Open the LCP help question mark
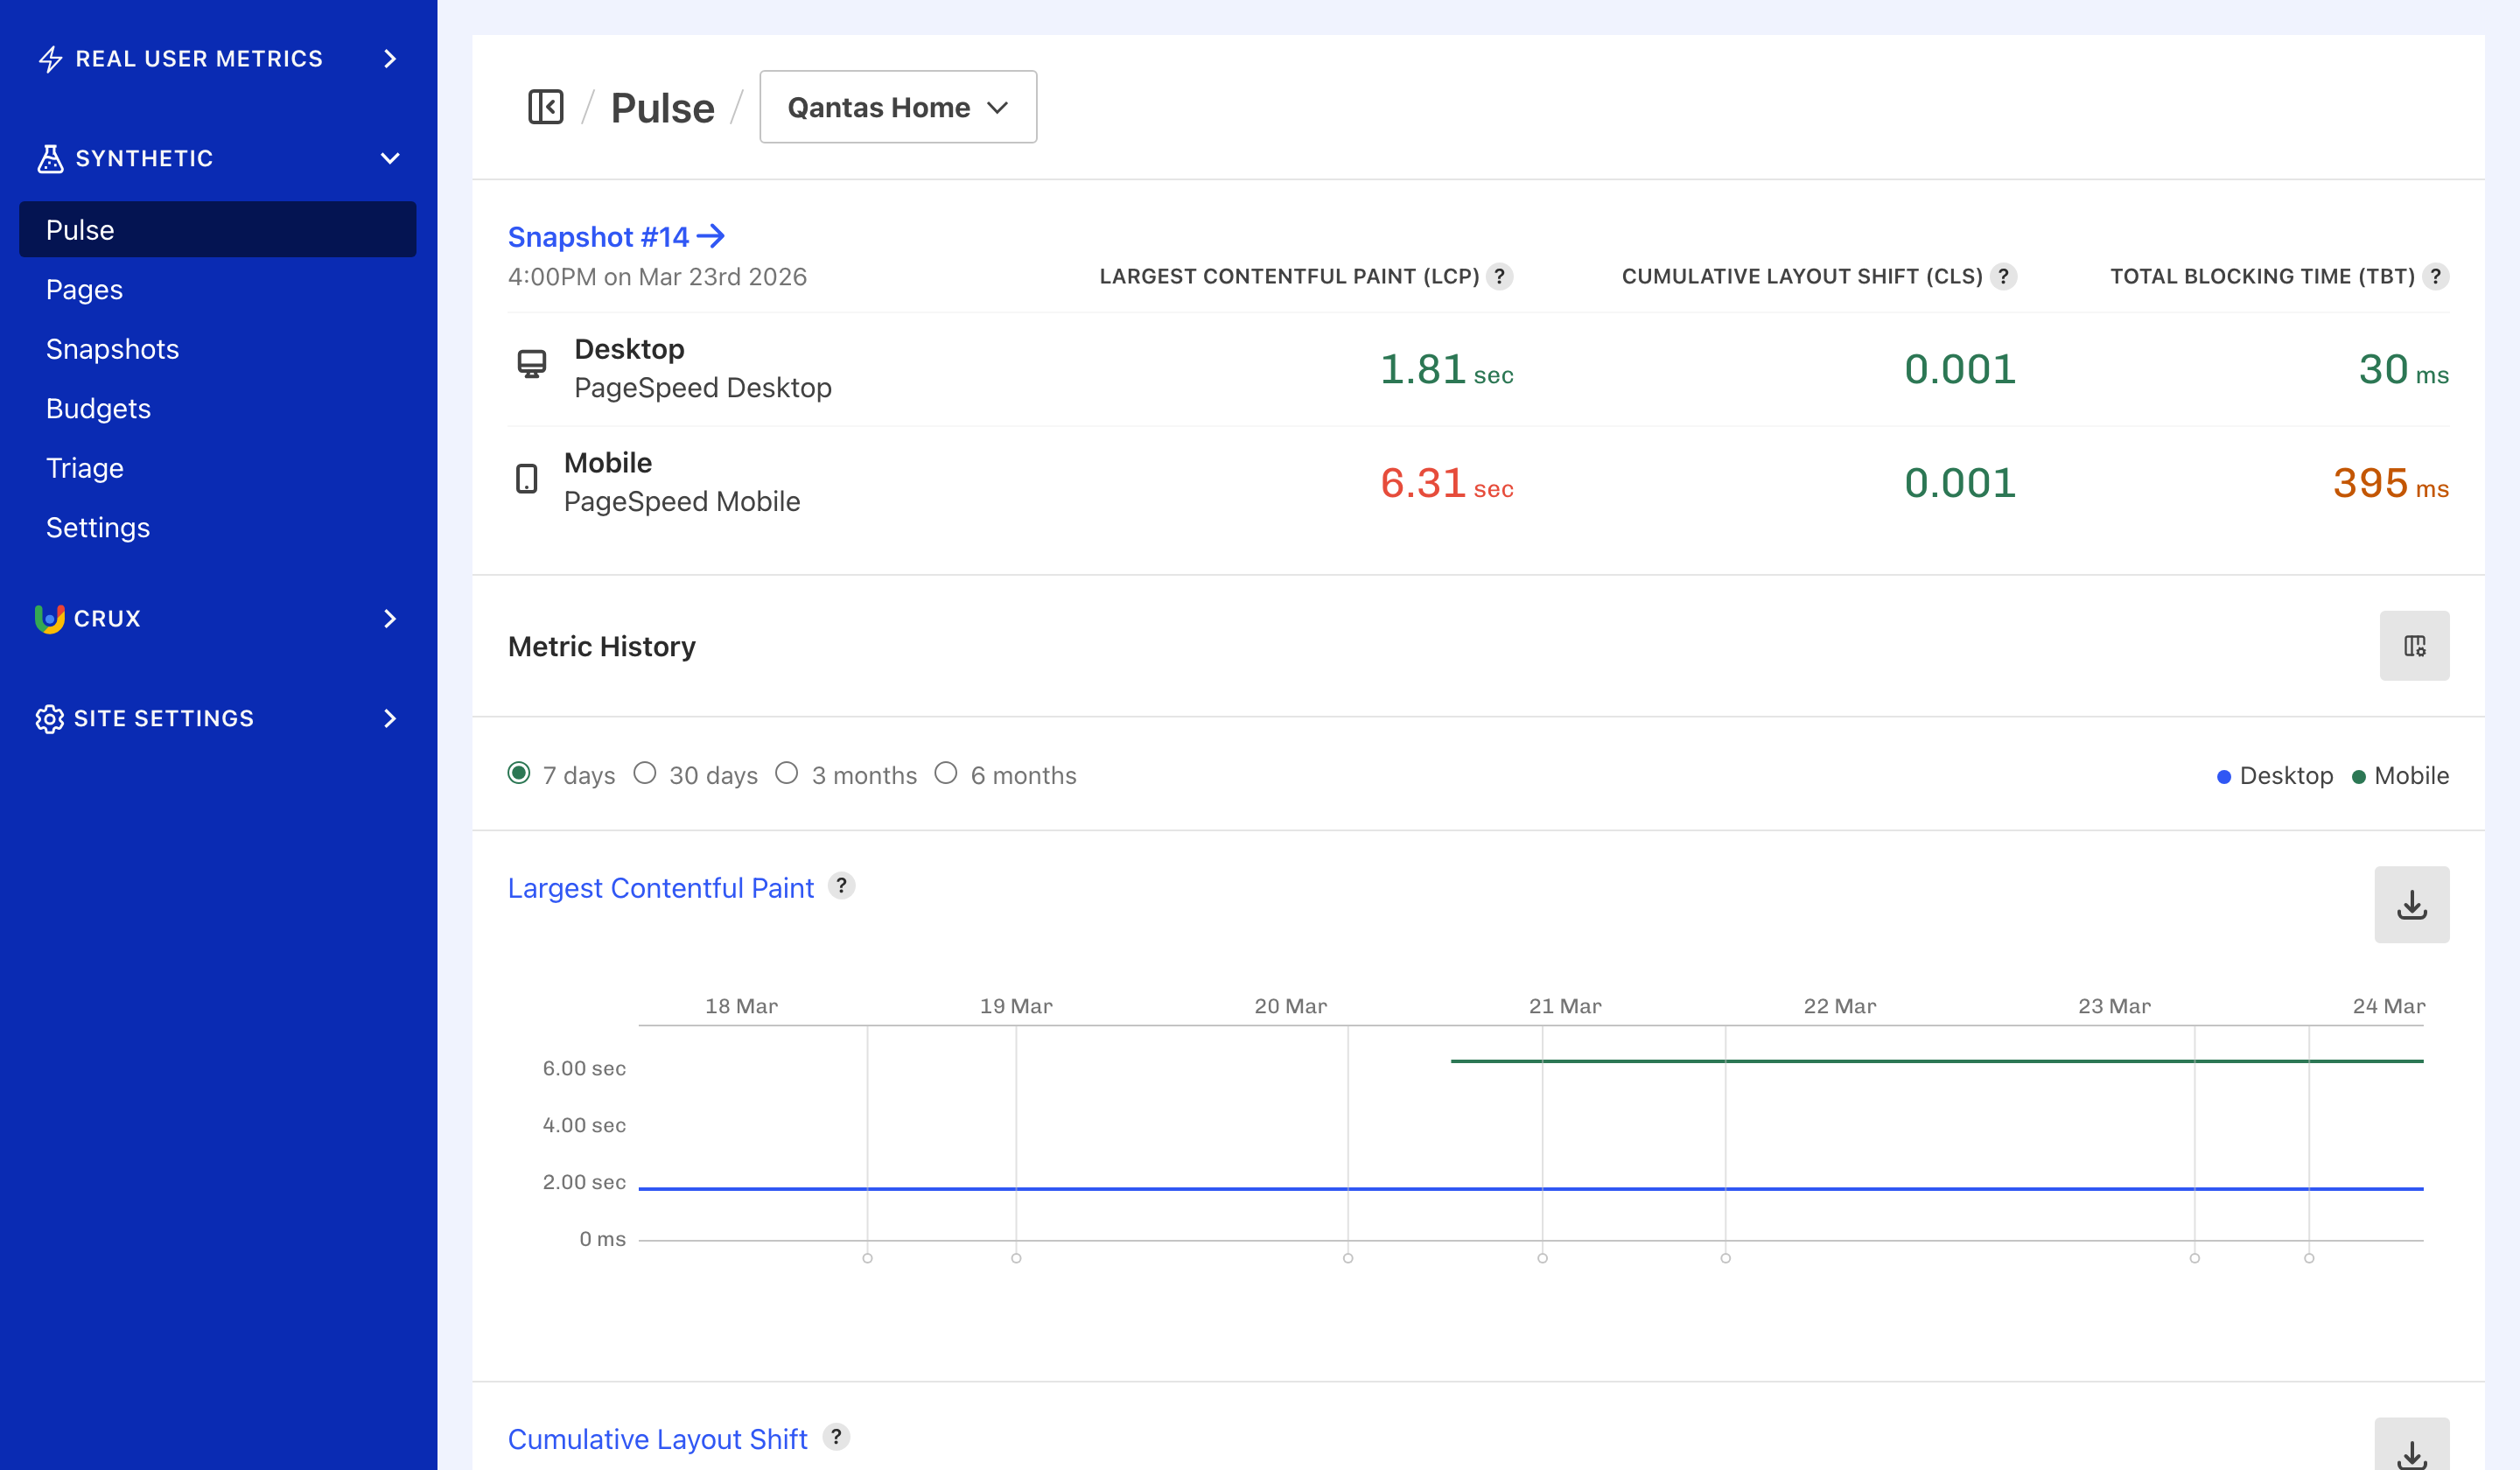Viewport: 2520px width, 1470px height. pyautogui.click(x=1499, y=277)
